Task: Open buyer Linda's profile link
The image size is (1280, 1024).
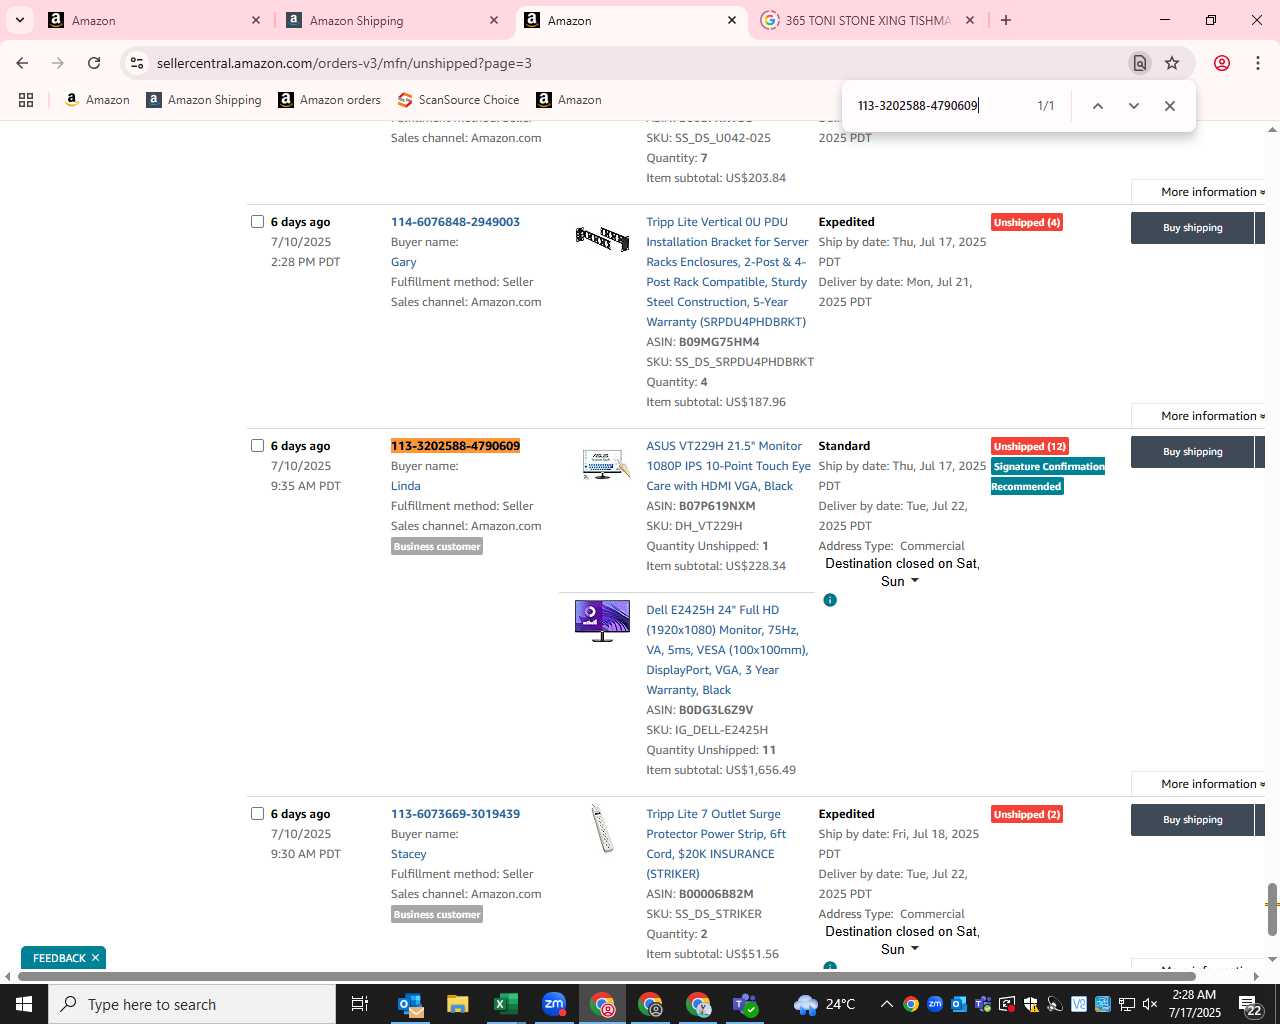Action: coord(405,486)
